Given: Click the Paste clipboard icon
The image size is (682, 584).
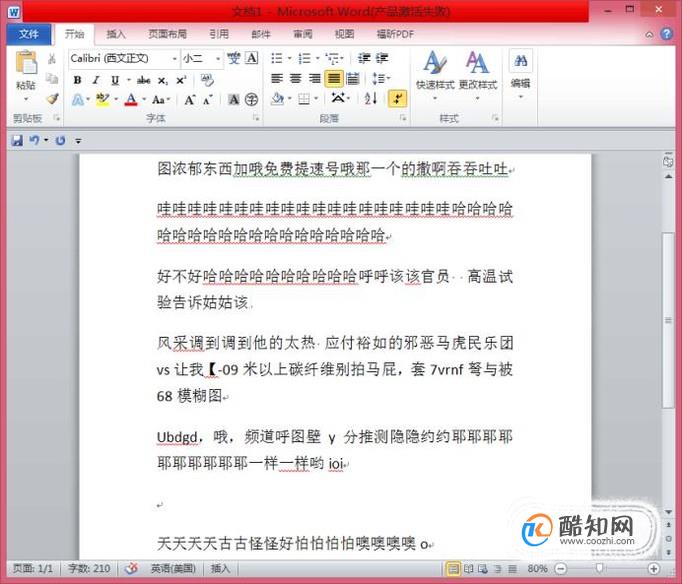Looking at the screenshot, I should pyautogui.click(x=26, y=63).
